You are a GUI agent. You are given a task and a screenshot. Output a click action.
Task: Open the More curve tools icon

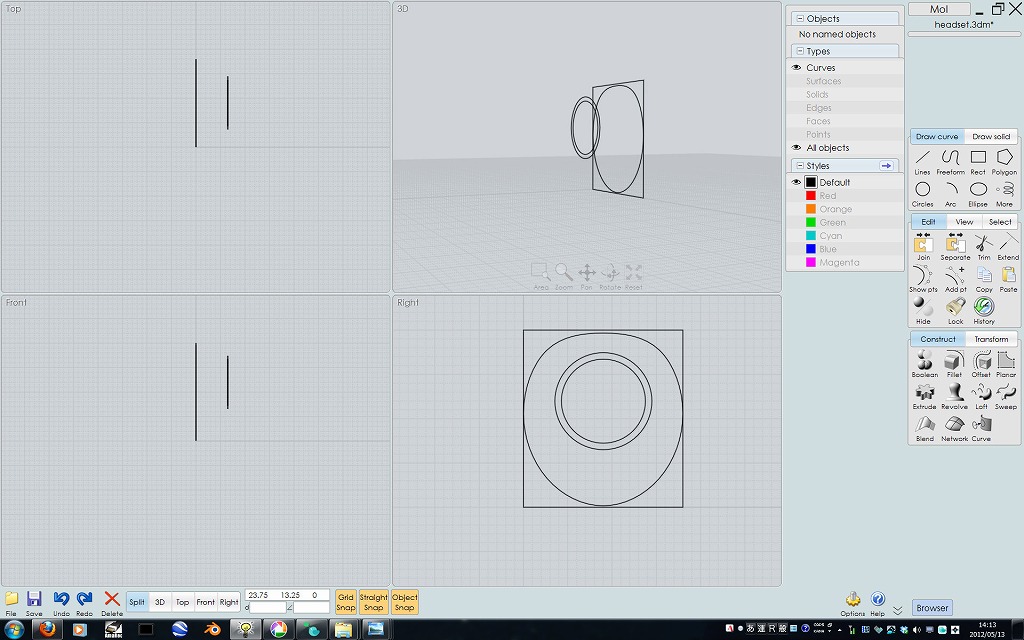coord(1004,194)
